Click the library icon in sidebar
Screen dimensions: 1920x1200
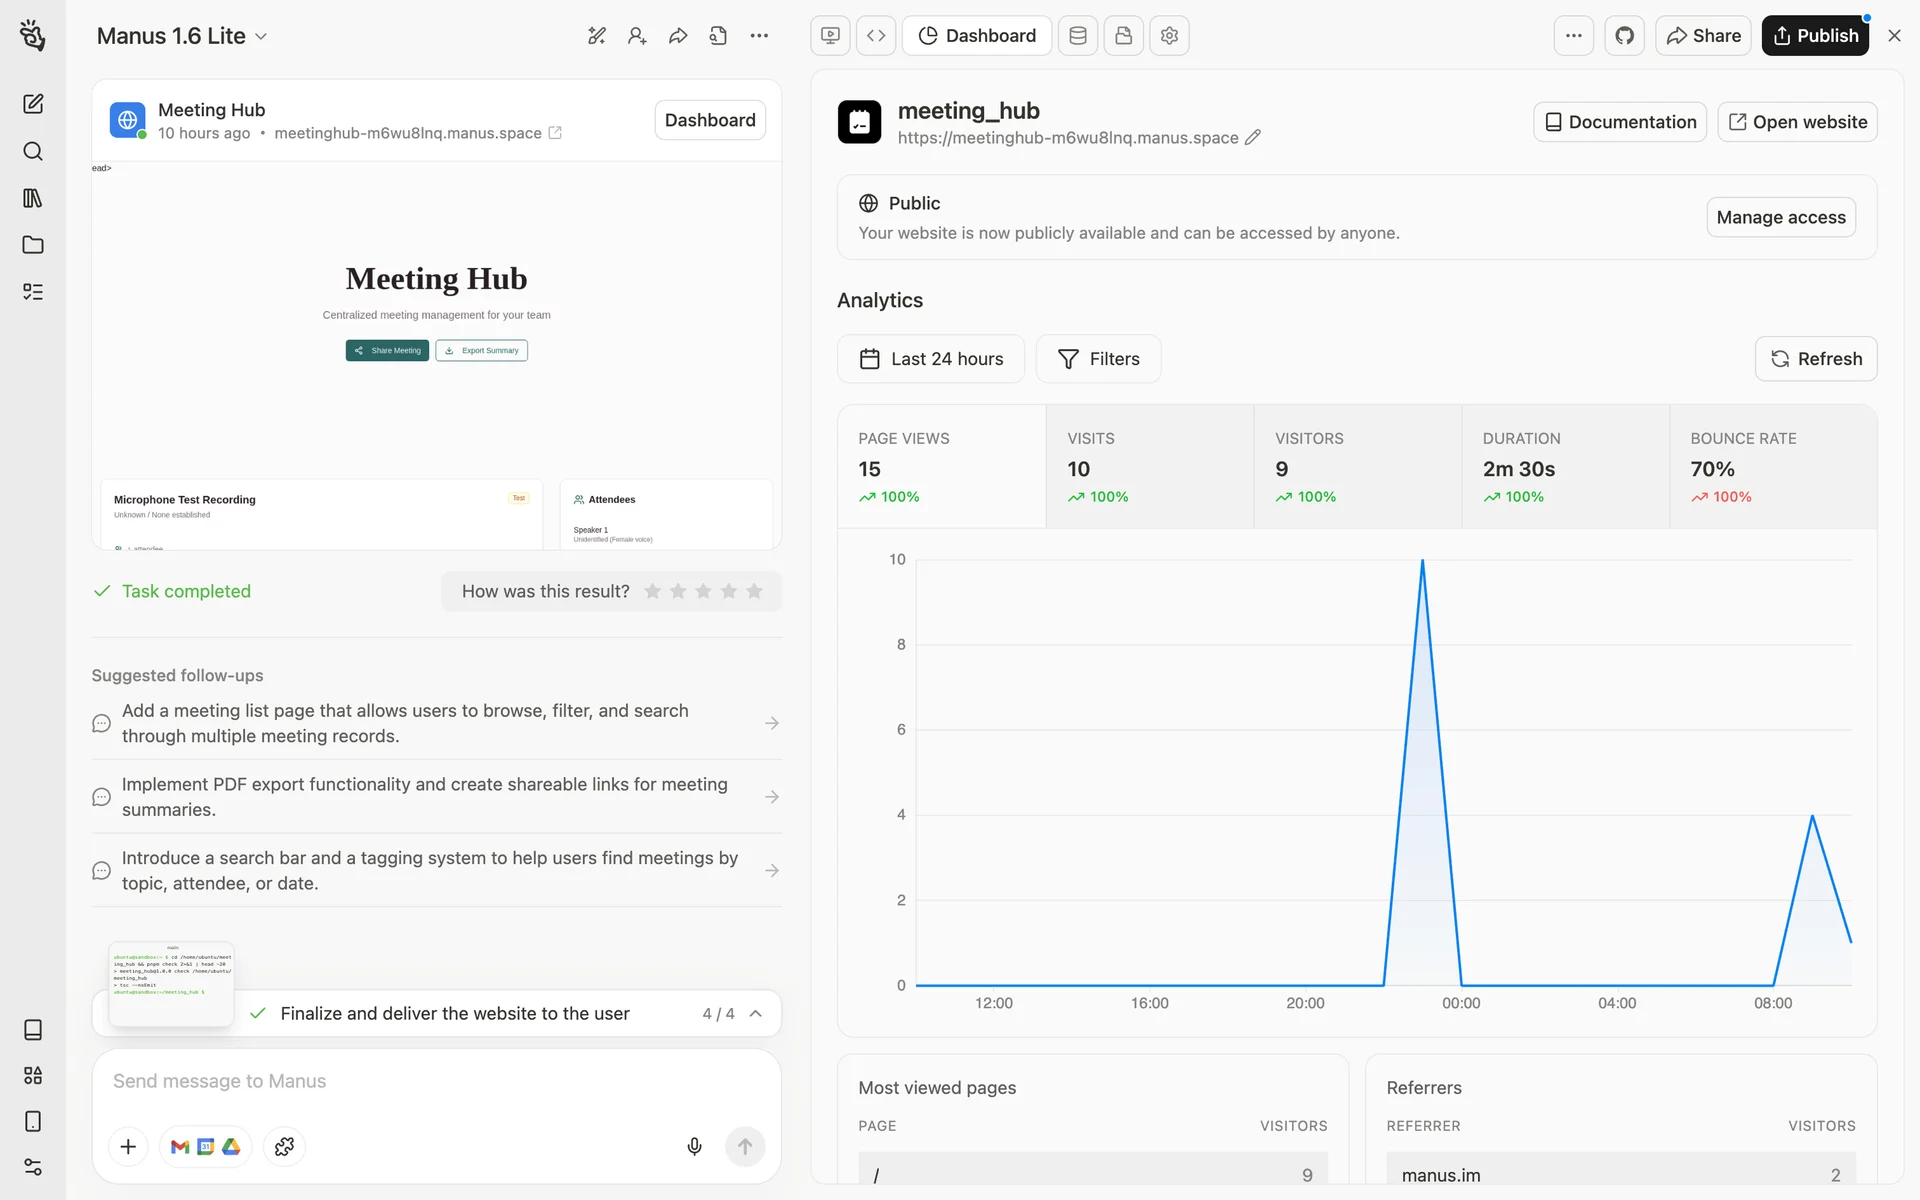click(33, 198)
